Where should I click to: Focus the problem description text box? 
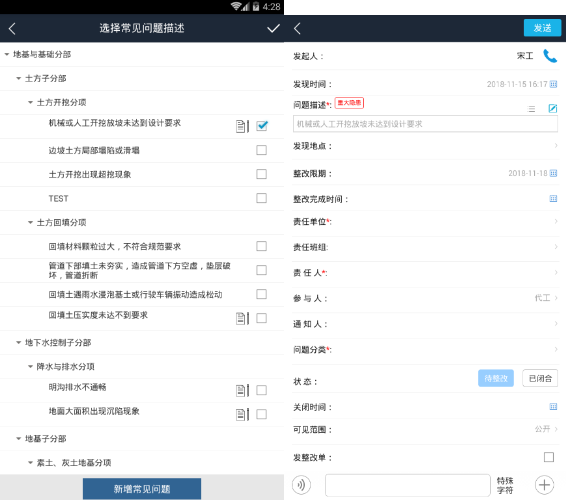pos(425,124)
